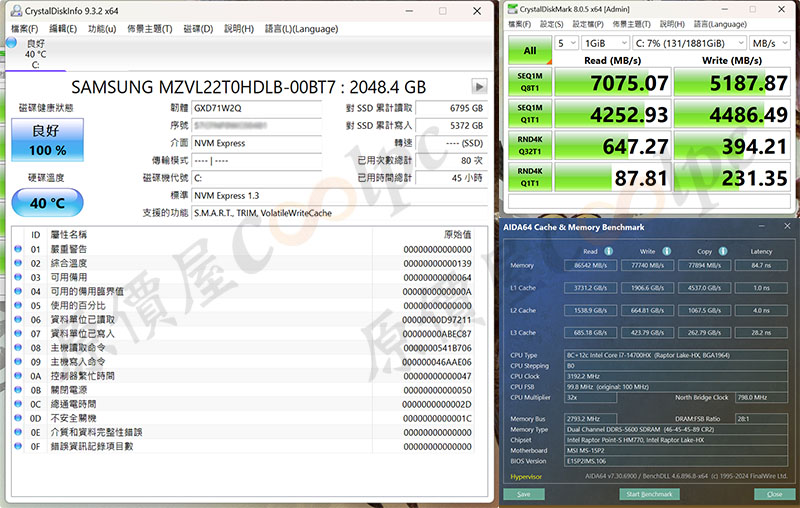Click the CPU Type field in AIDA64
The image size is (800, 508).
pyautogui.click(x=676, y=355)
